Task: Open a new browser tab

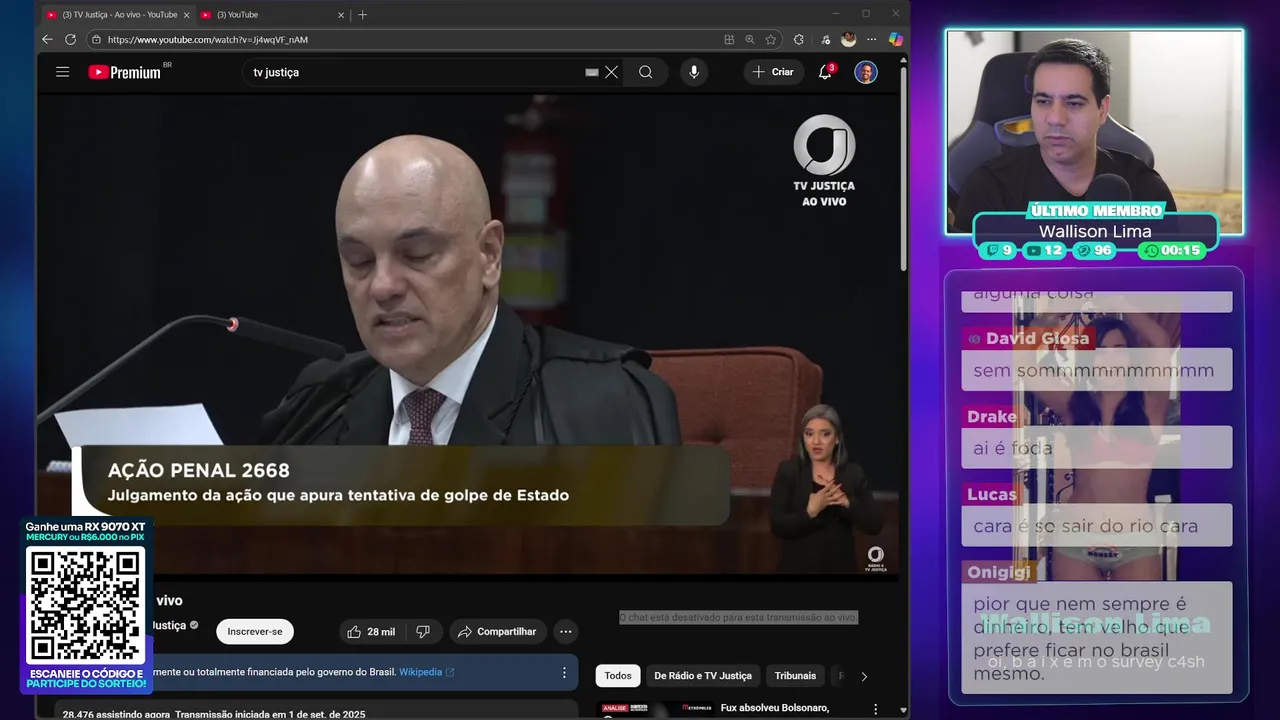Action: point(362,15)
